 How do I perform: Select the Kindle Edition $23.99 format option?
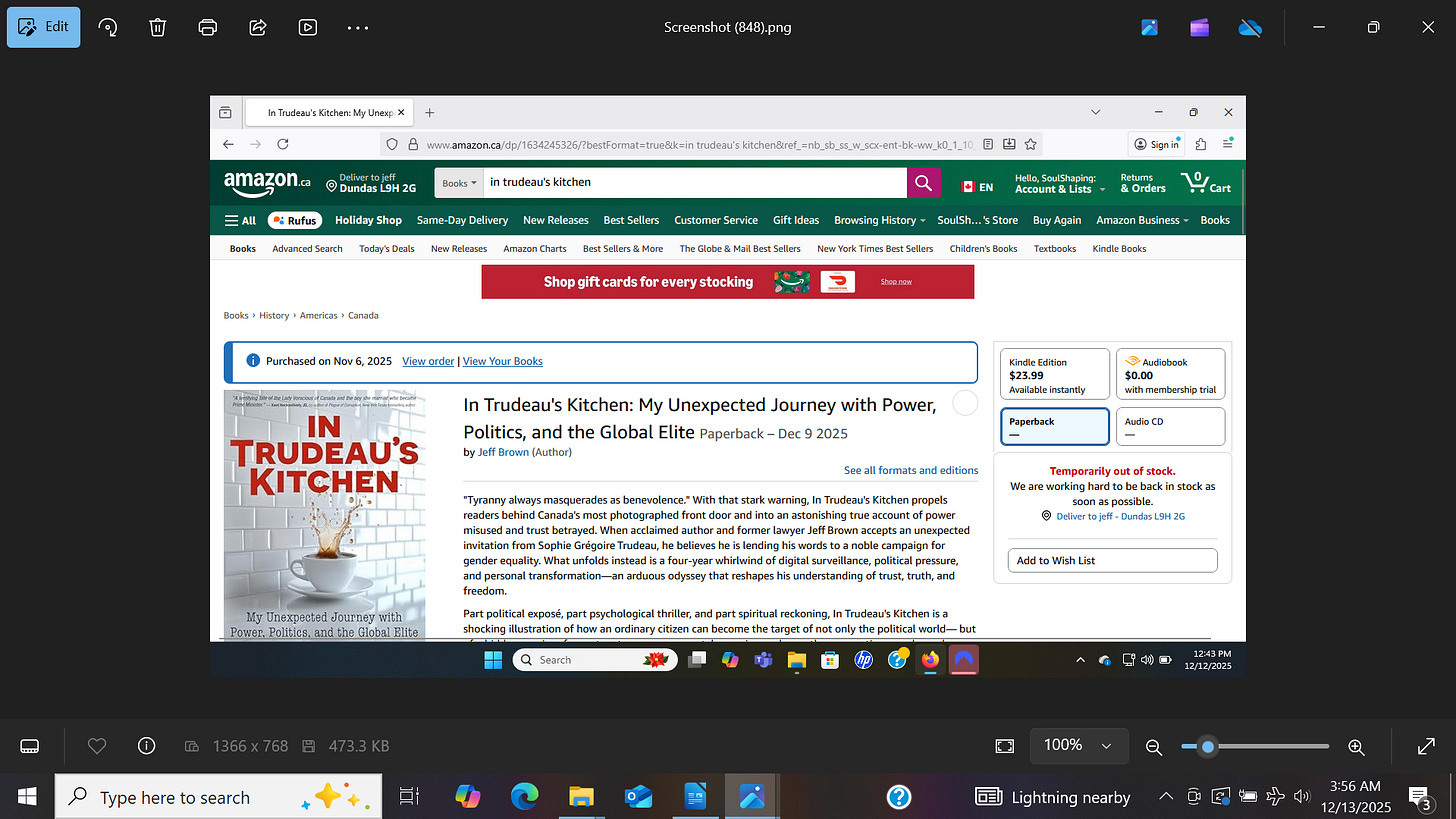[x=1055, y=374]
